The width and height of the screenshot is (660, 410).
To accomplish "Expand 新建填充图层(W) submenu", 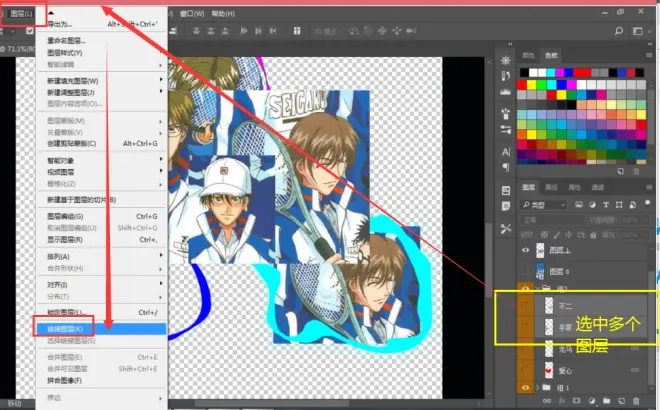I will tap(101, 81).
